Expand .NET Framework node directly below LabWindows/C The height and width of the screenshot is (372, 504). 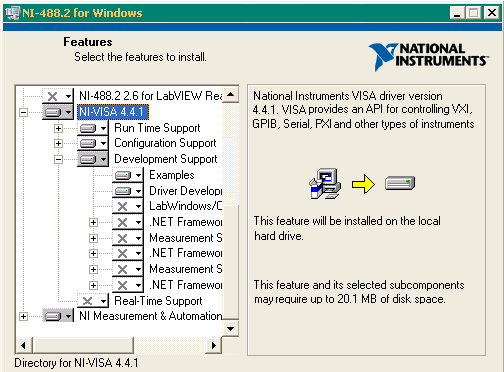coord(93,222)
